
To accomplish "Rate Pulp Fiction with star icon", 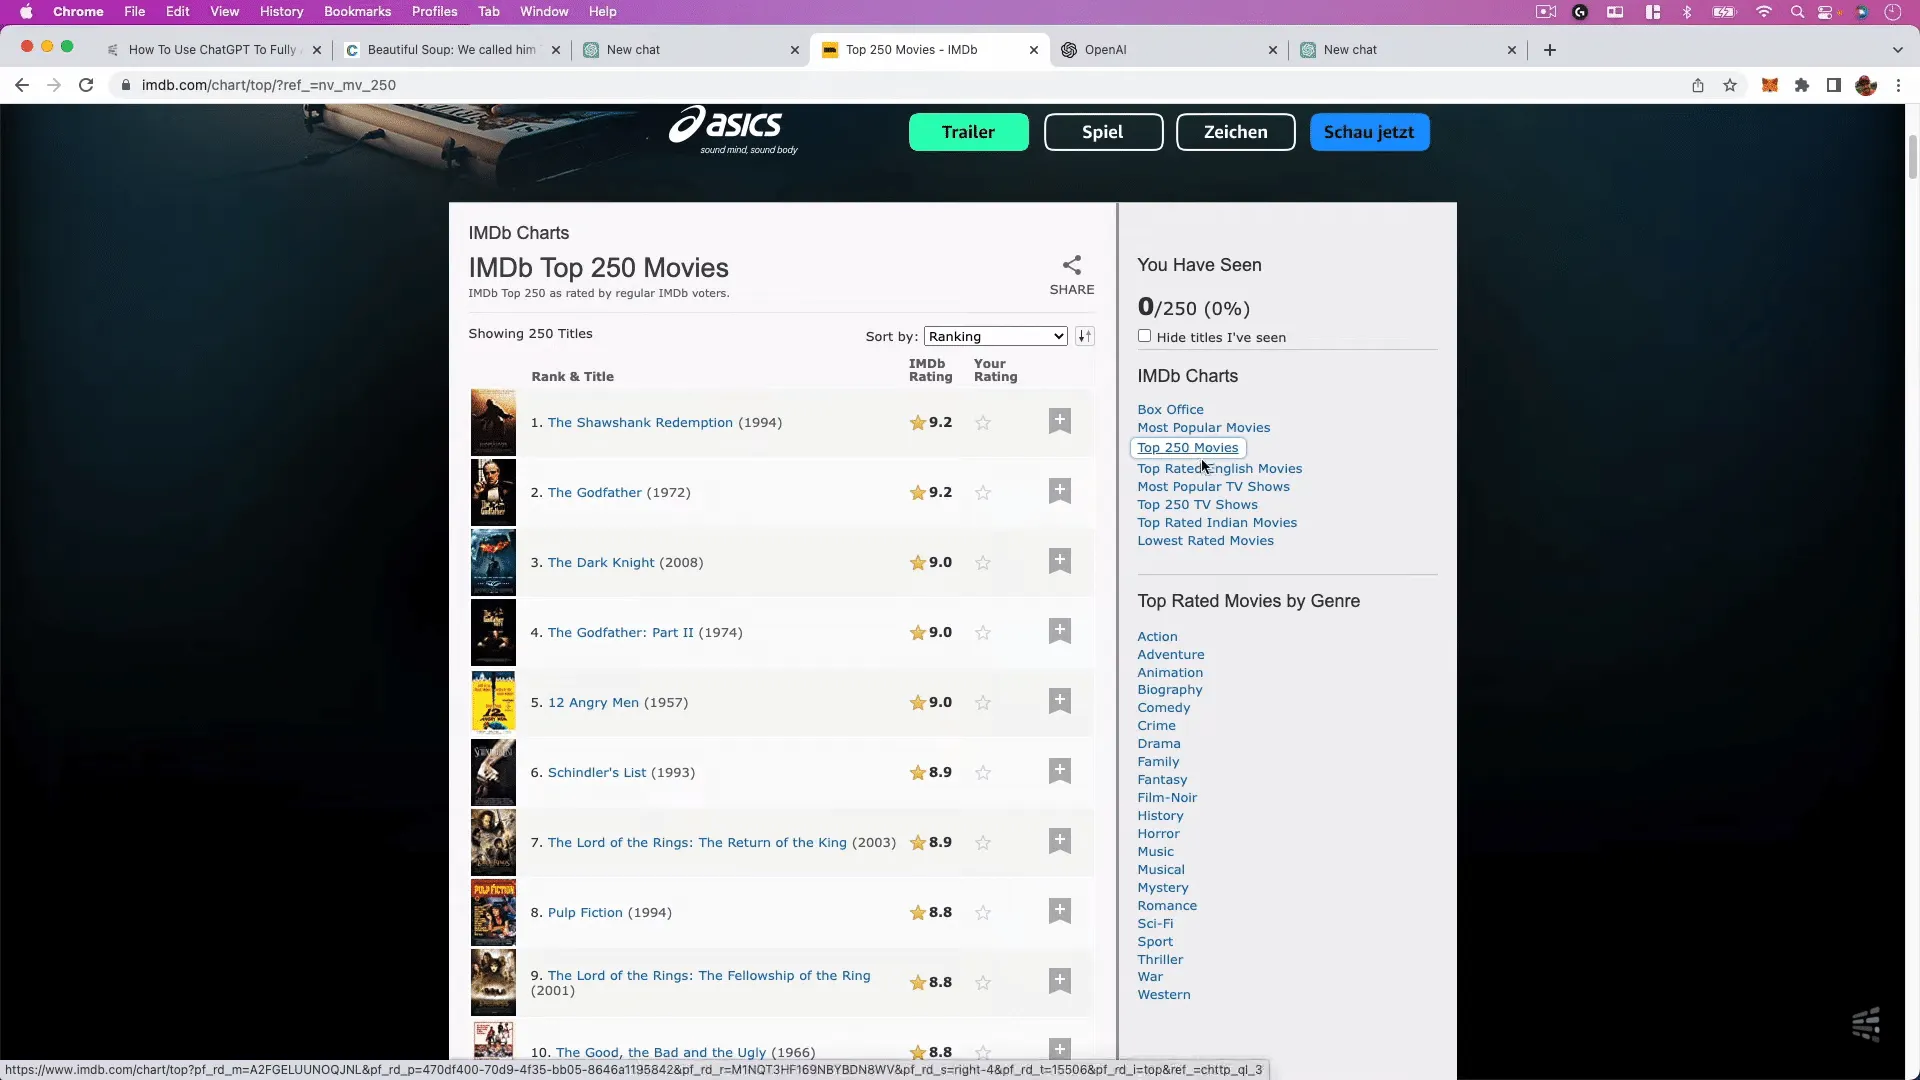I will coord(983,913).
